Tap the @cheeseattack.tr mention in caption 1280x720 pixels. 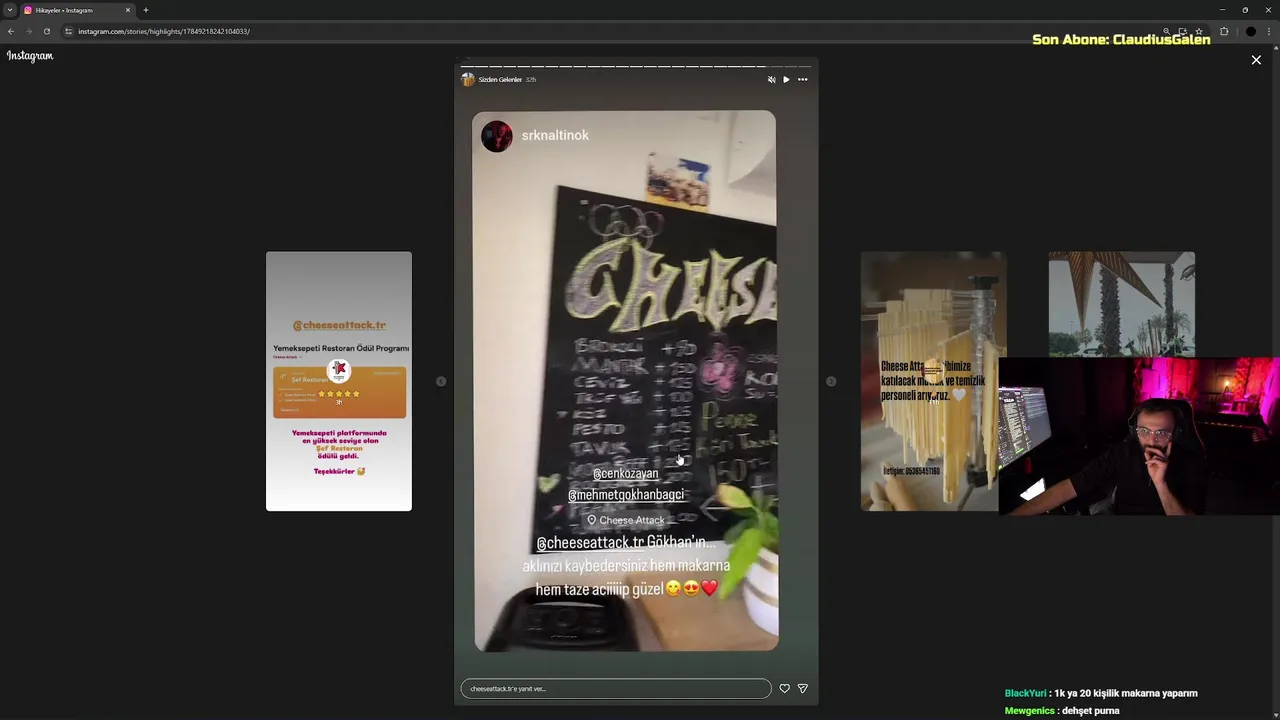pyautogui.click(x=590, y=542)
